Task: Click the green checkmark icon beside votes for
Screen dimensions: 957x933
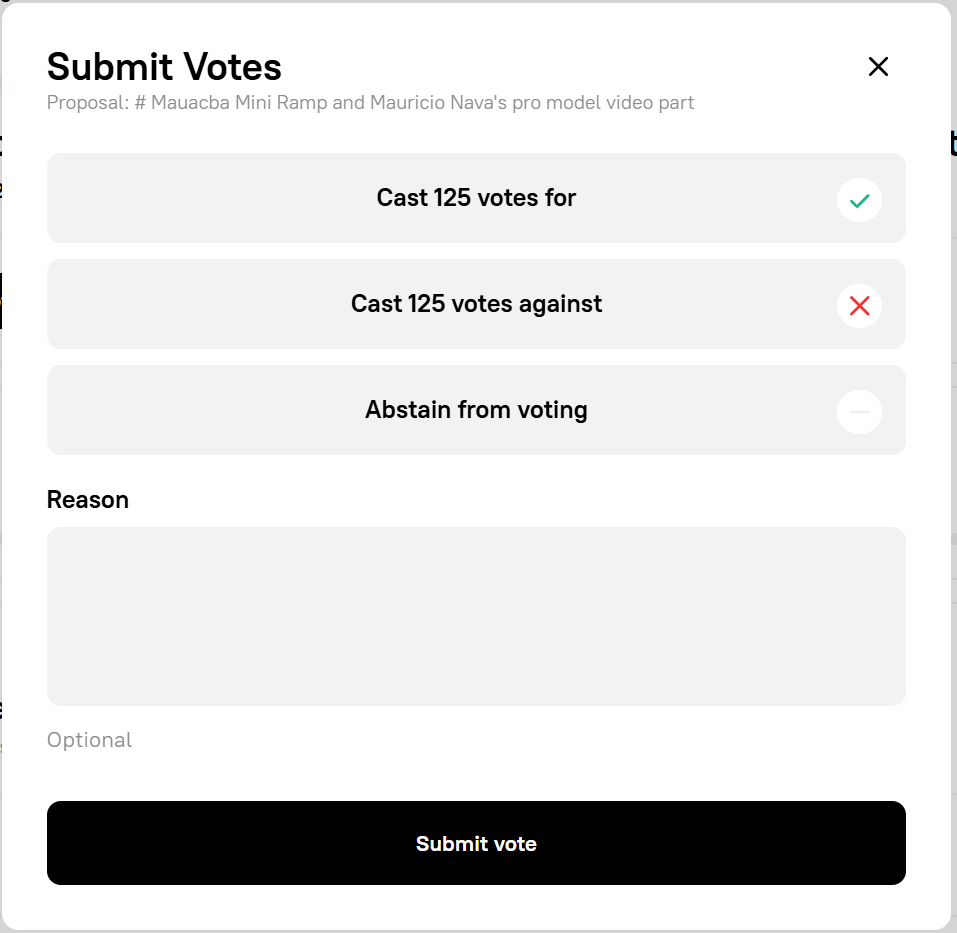Action: 858,199
